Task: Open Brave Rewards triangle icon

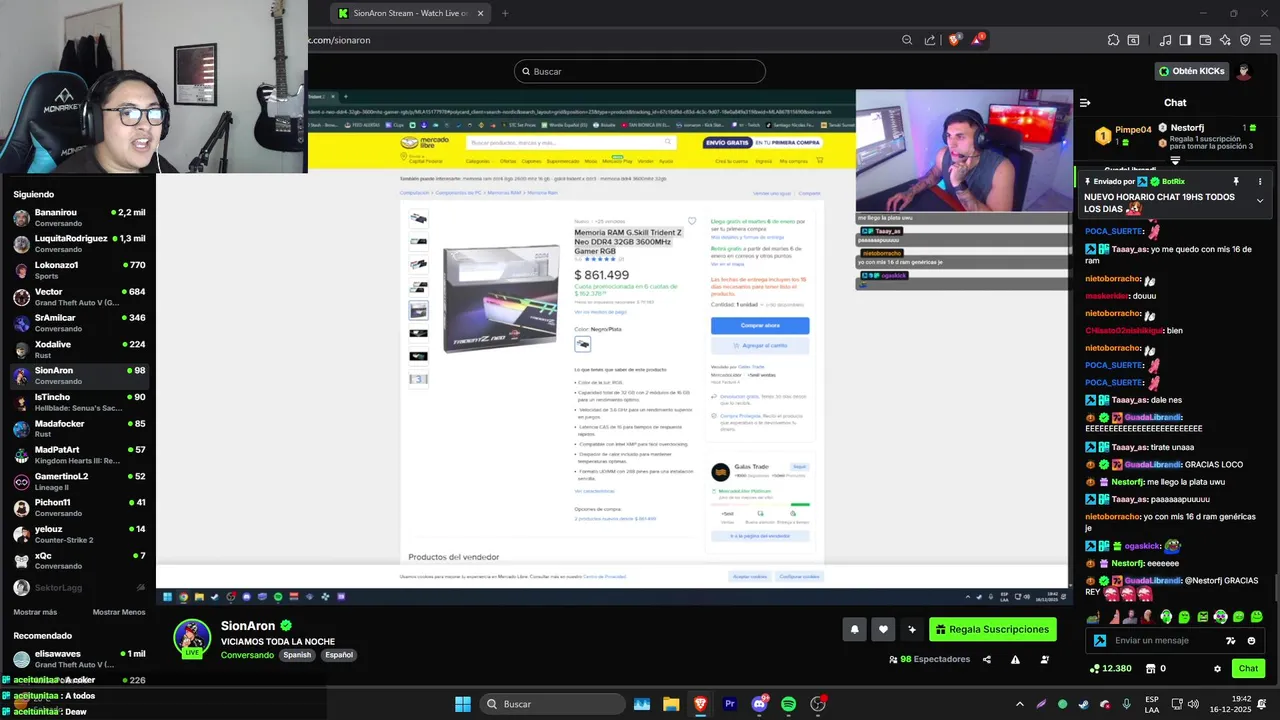Action: pyautogui.click(x=977, y=40)
